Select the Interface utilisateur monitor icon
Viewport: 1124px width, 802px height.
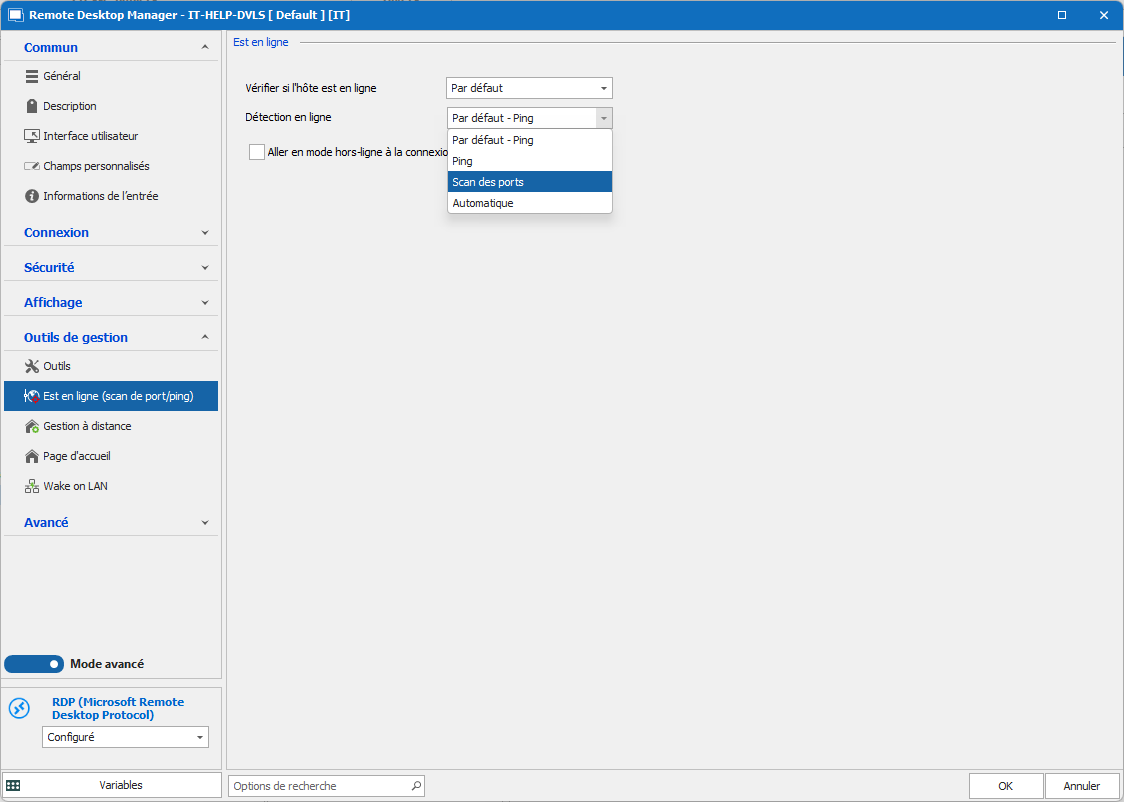click(x=32, y=136)
